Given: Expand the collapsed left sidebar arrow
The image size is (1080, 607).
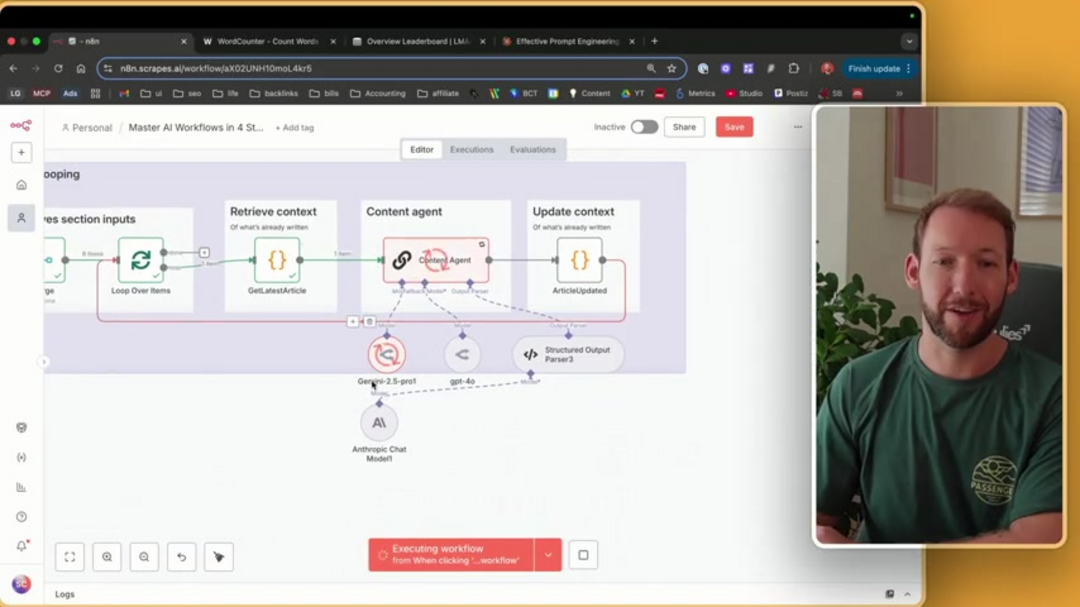Looking at the screenshot, I should click(x=43, y=362).
